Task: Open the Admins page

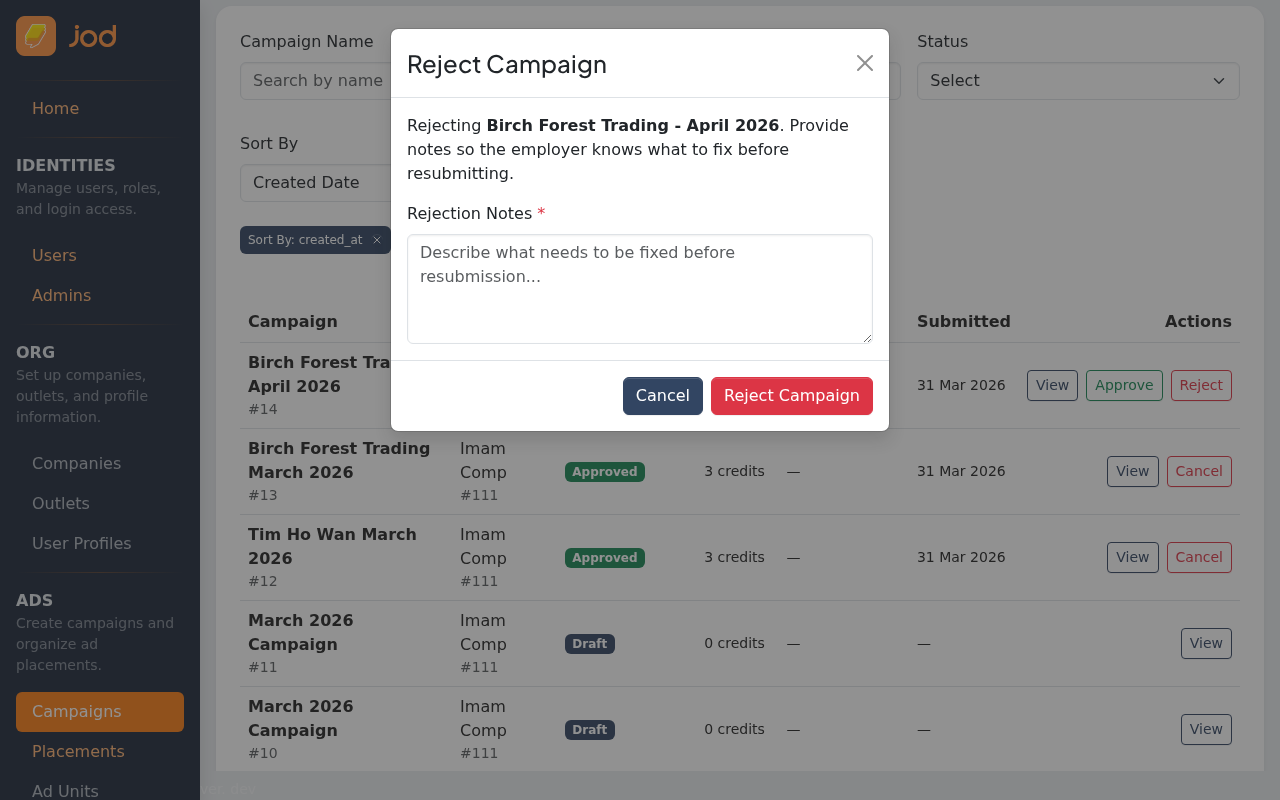Action: pos(61,295)
